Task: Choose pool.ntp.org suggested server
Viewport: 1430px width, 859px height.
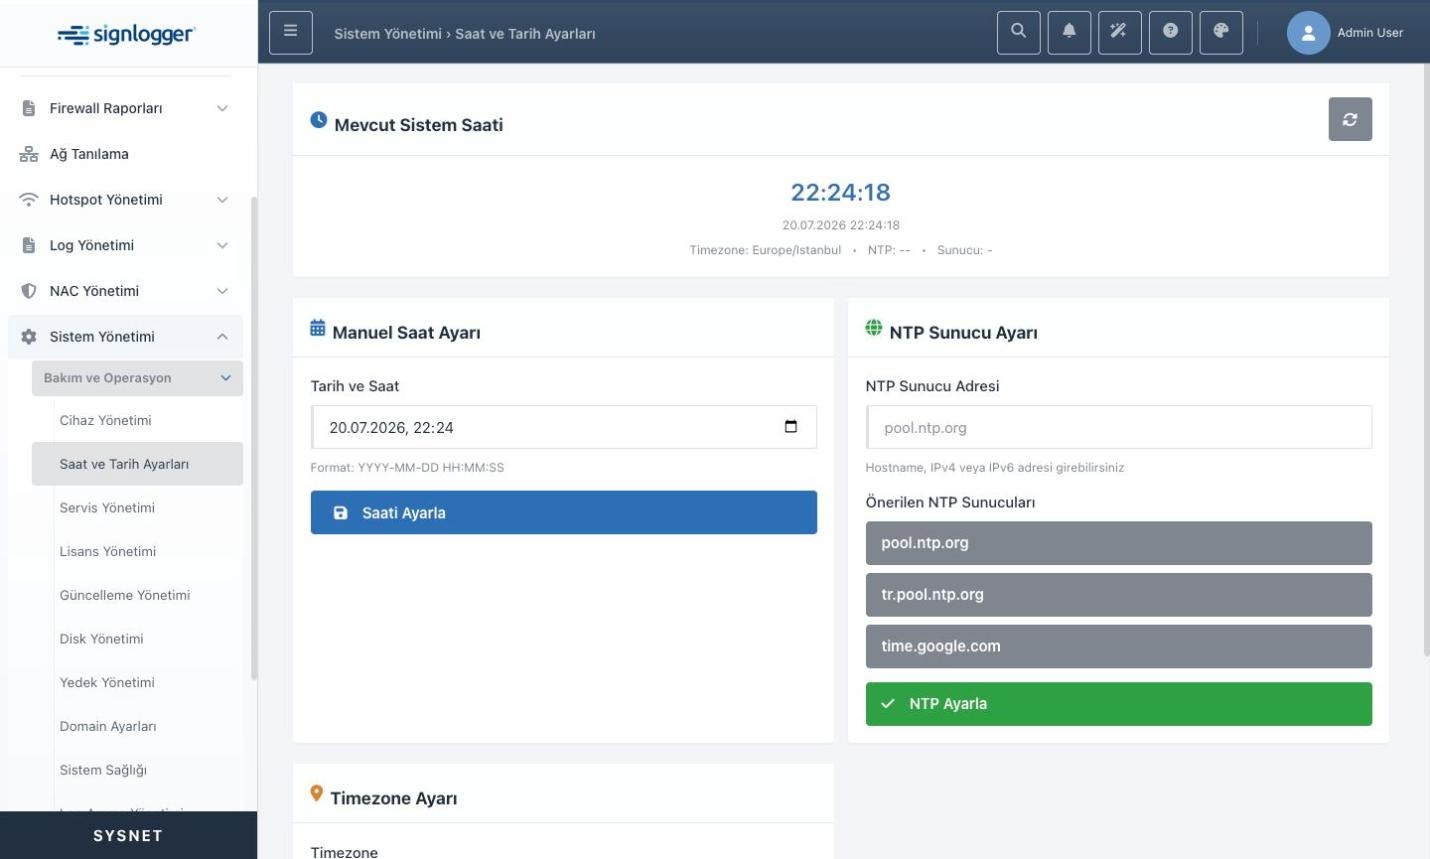Action: [1119, 543]
